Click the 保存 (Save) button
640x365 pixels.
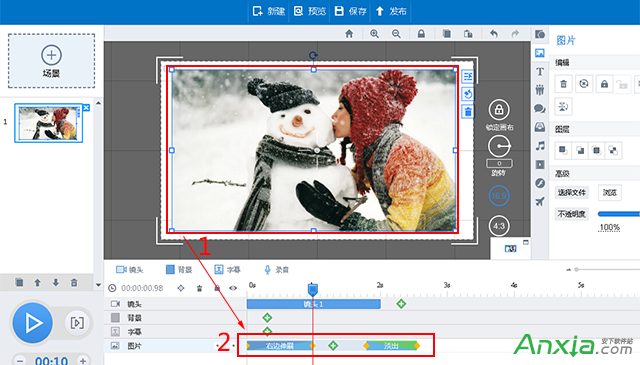[x=351, y=11]
